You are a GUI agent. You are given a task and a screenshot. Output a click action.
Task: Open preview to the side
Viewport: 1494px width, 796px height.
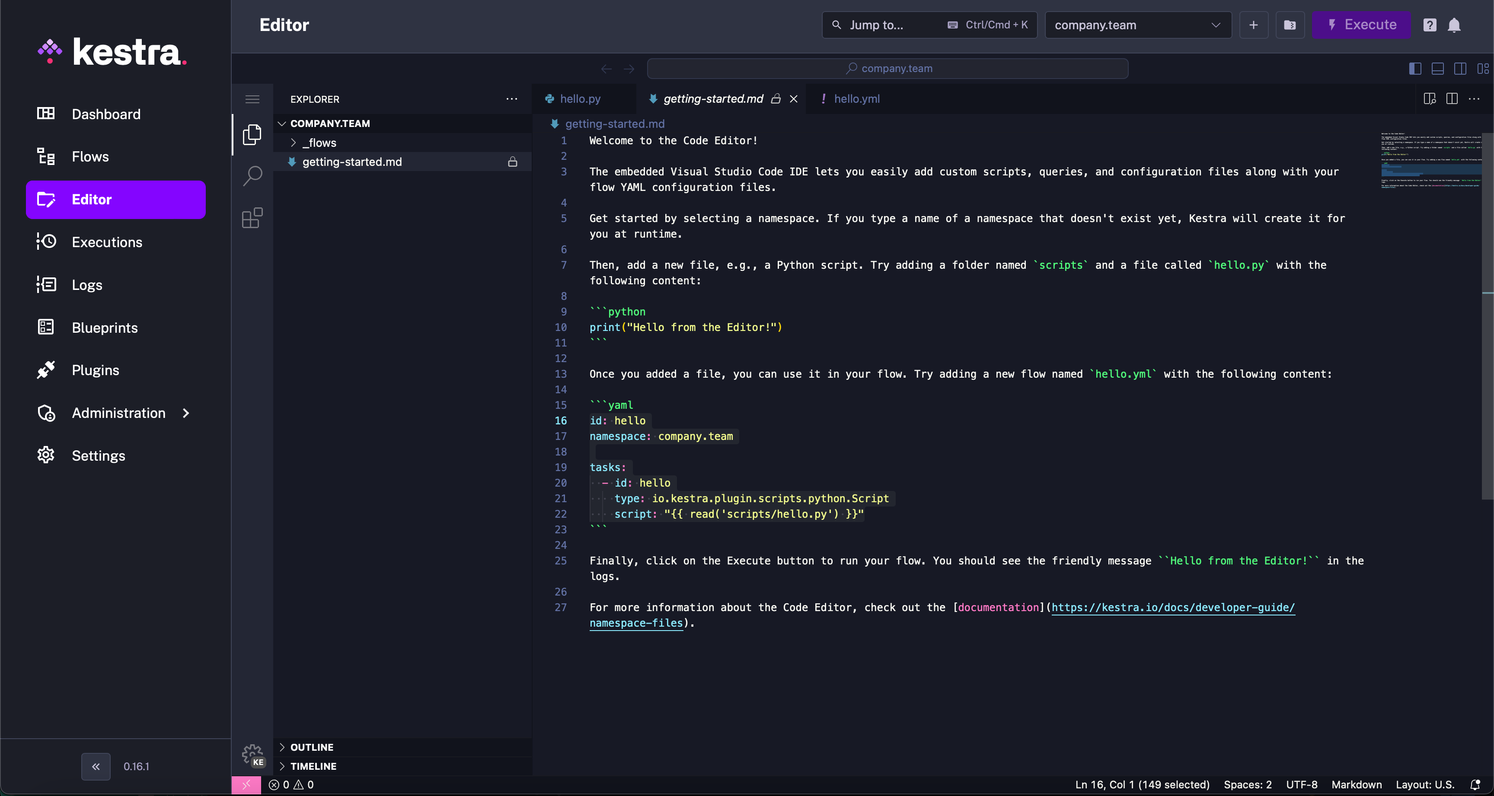[1430, 99]
